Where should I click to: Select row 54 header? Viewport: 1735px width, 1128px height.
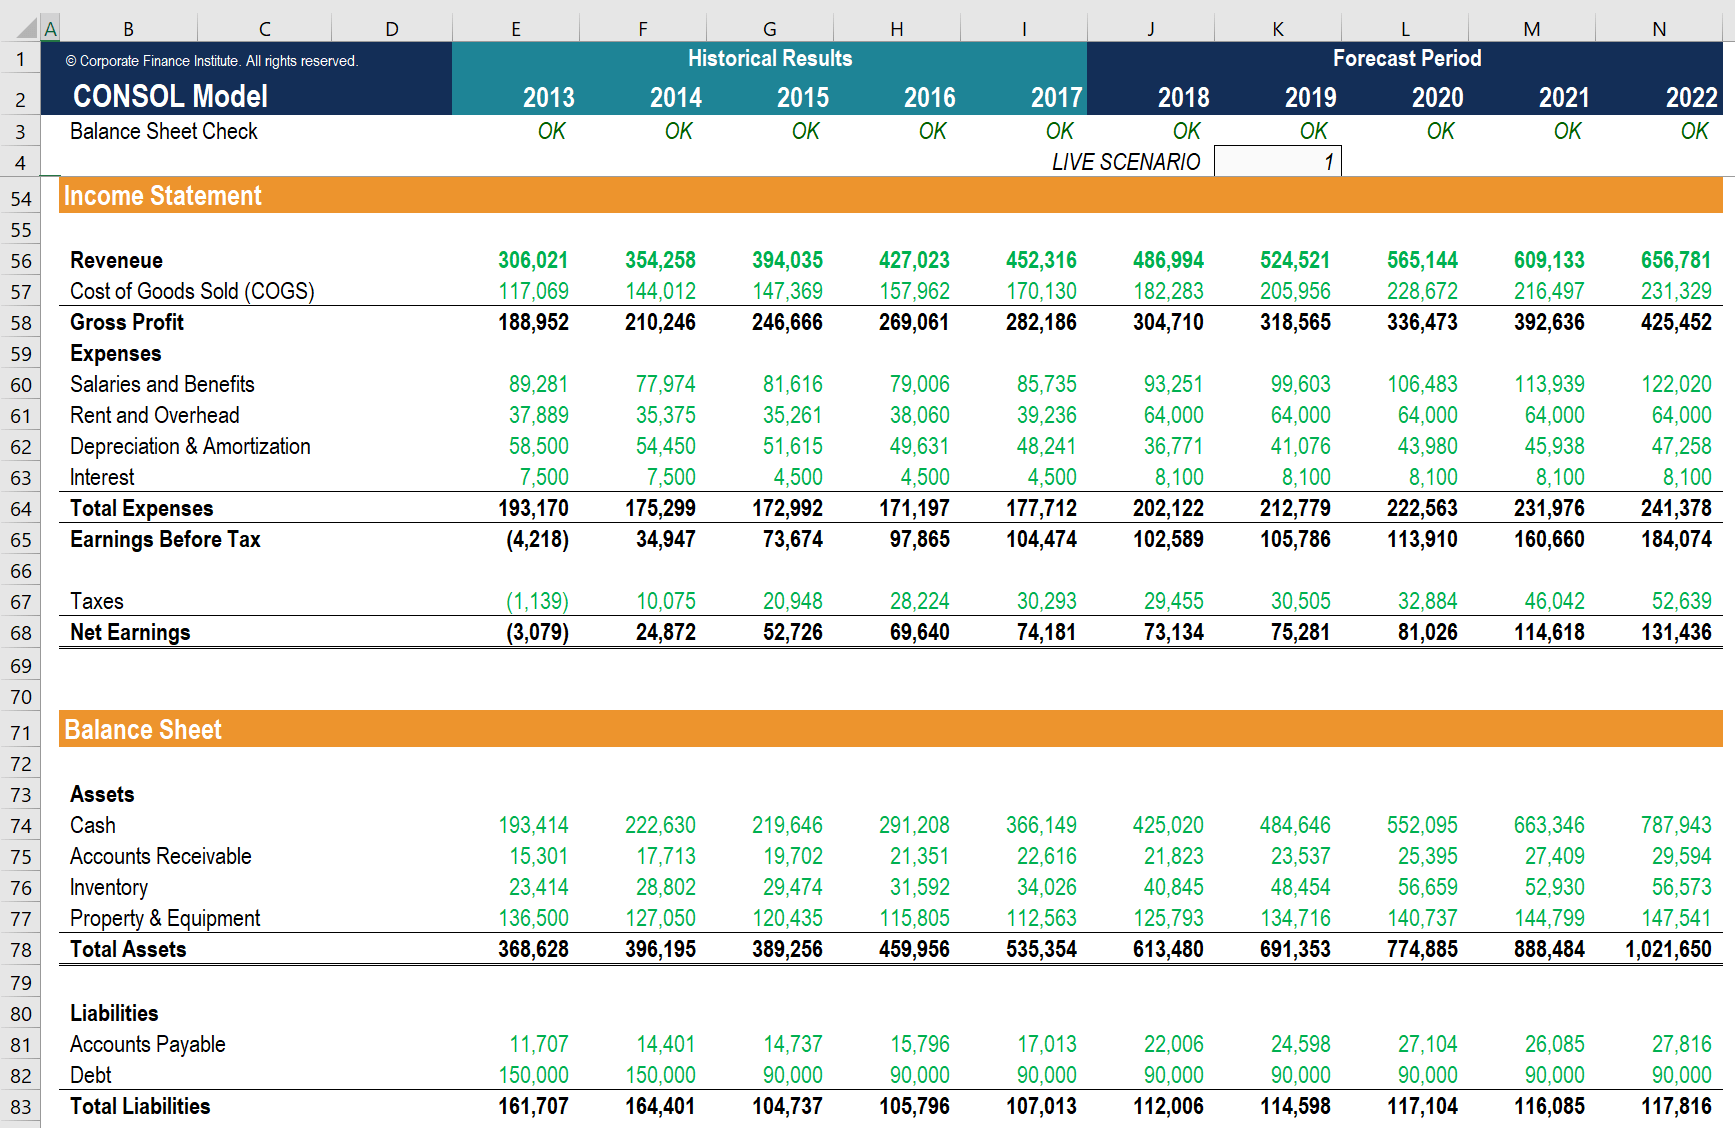point(20,198)
